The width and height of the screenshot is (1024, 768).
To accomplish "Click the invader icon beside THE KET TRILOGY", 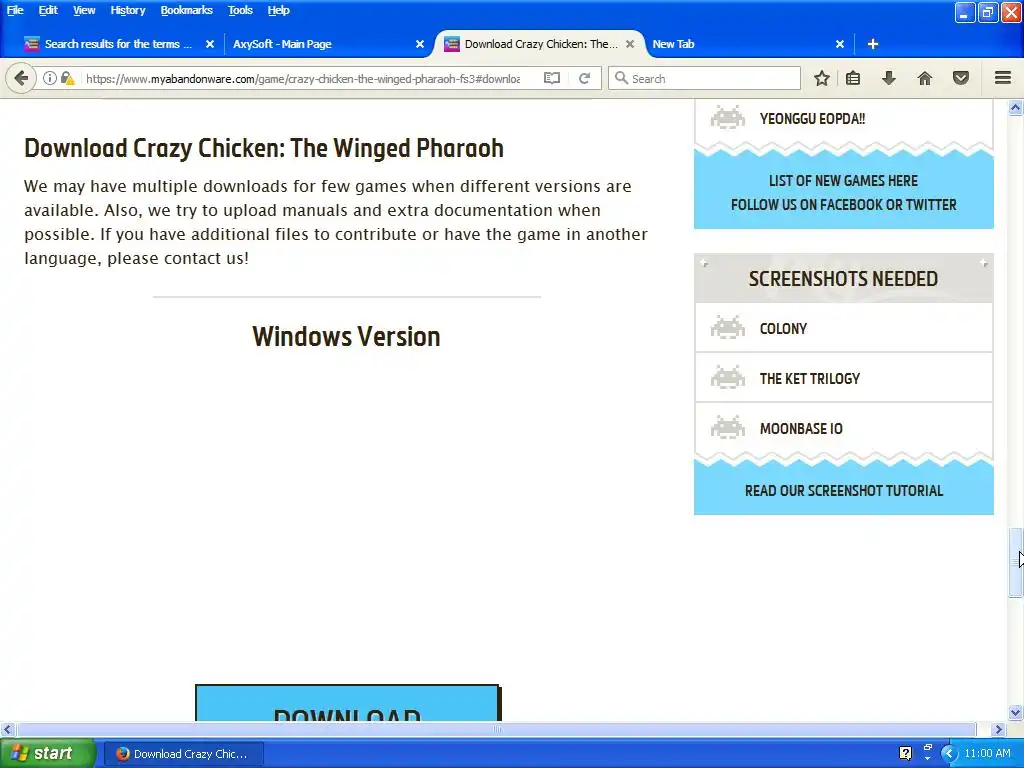I will tap(728, 378).
